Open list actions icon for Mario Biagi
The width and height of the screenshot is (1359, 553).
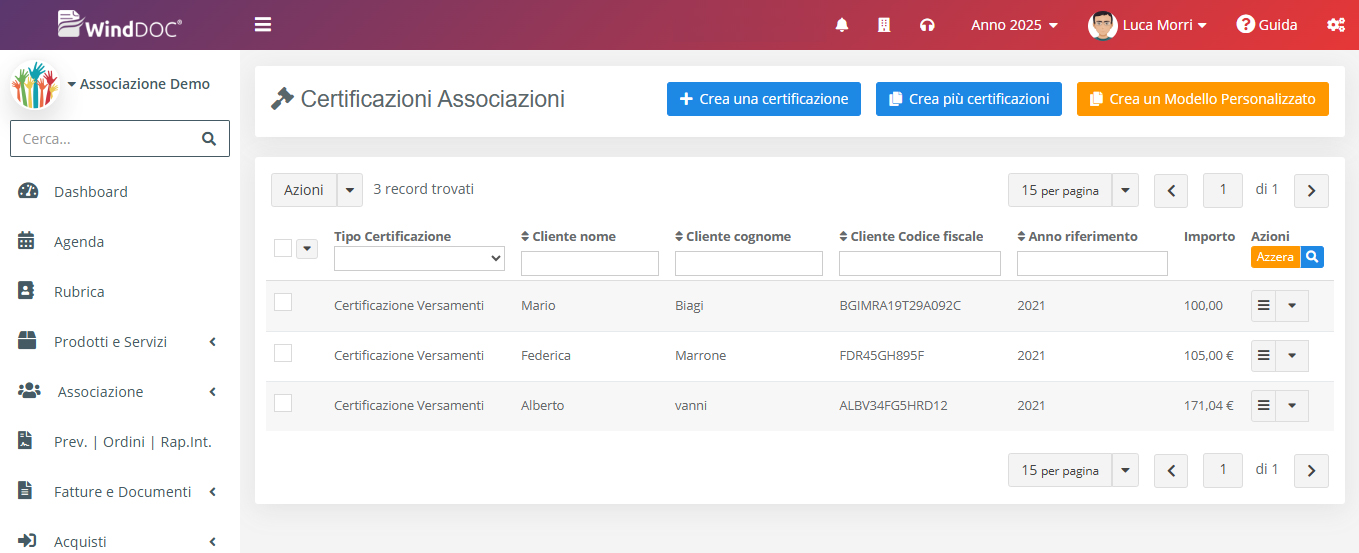coord(1264,306)
